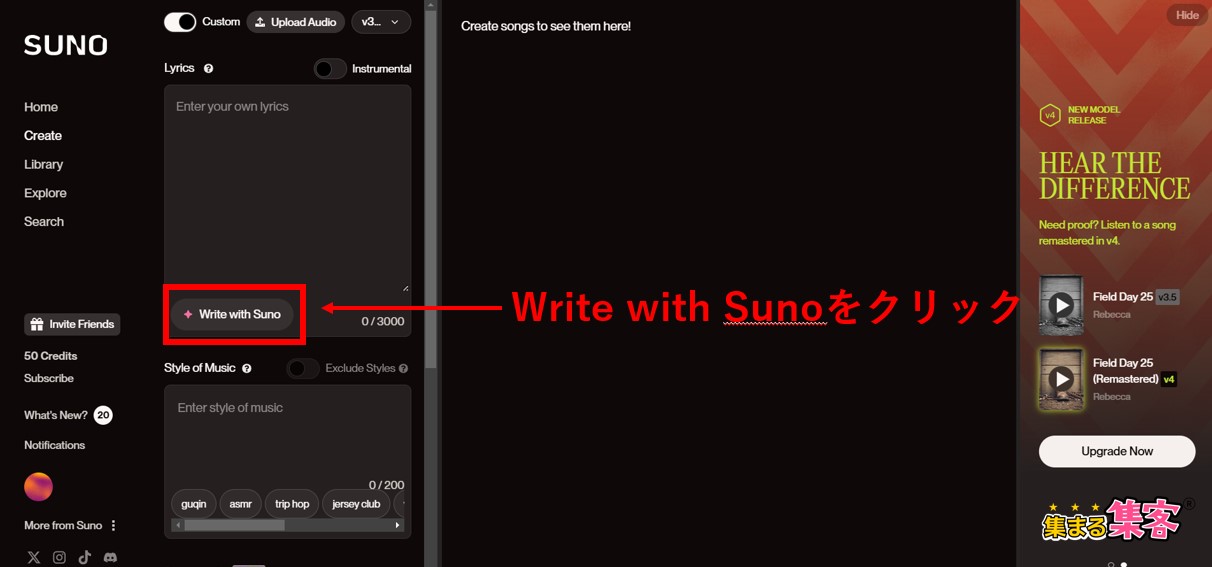Image resolution: width=1212 pixels, height=567 pixels.
Task: Select the asmr style tag
Action: click(241, 504)
